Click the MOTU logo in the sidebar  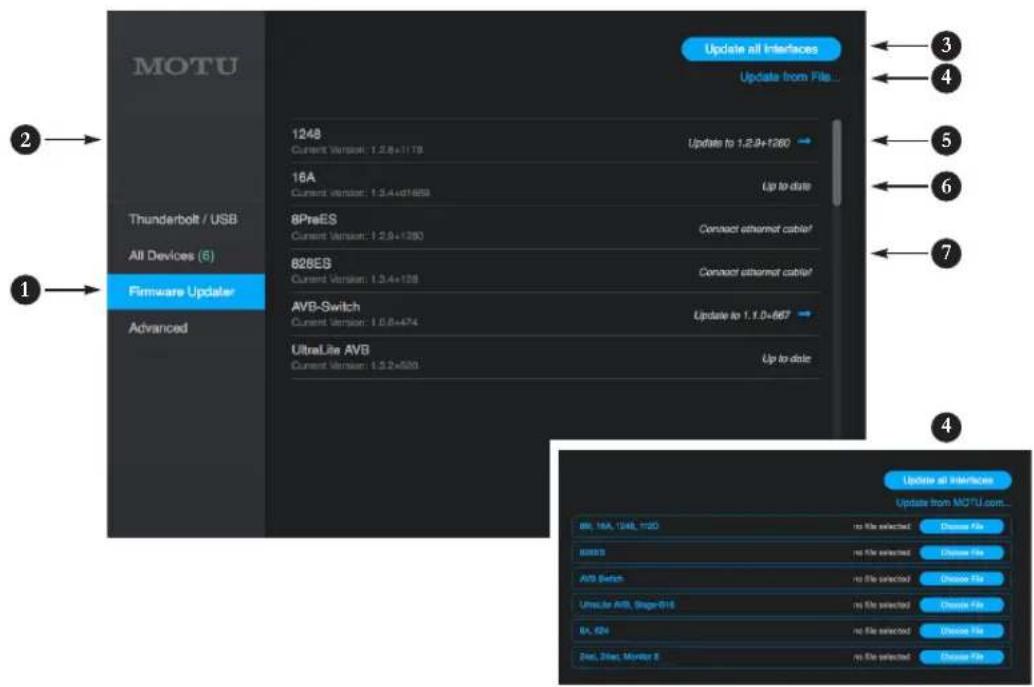[x=185, y=66]
